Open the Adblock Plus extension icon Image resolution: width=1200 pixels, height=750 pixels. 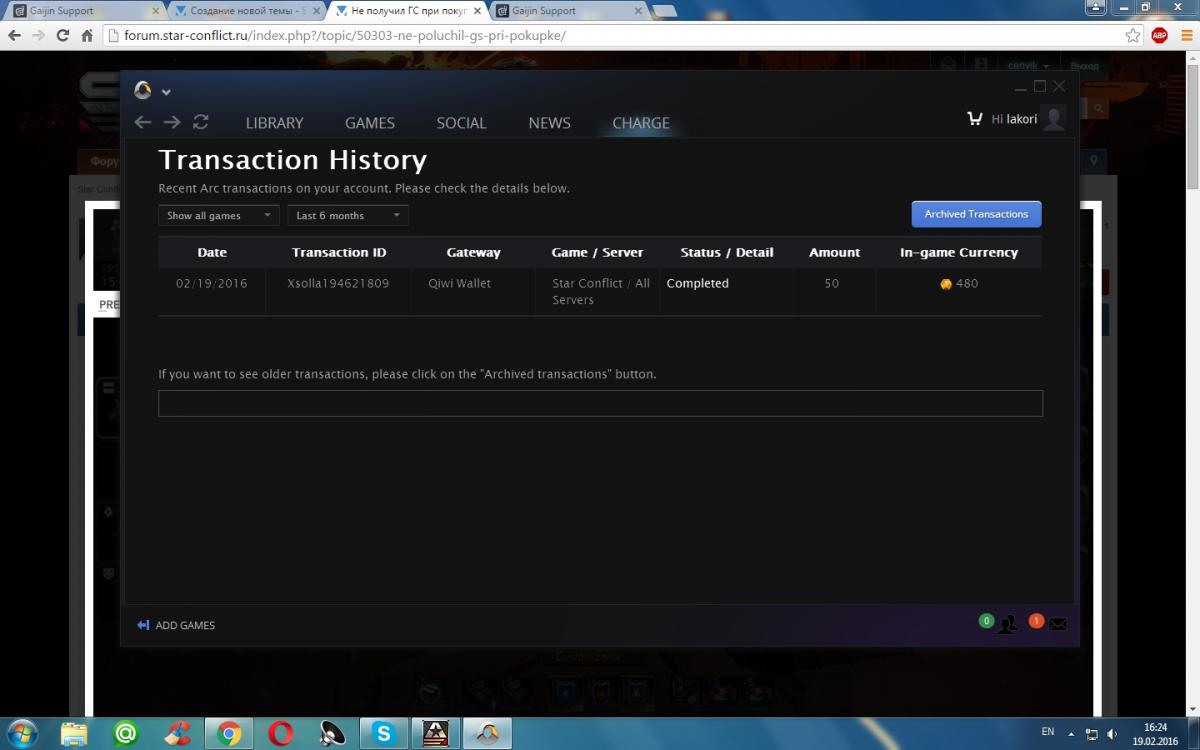click(x=1160, y=35)
